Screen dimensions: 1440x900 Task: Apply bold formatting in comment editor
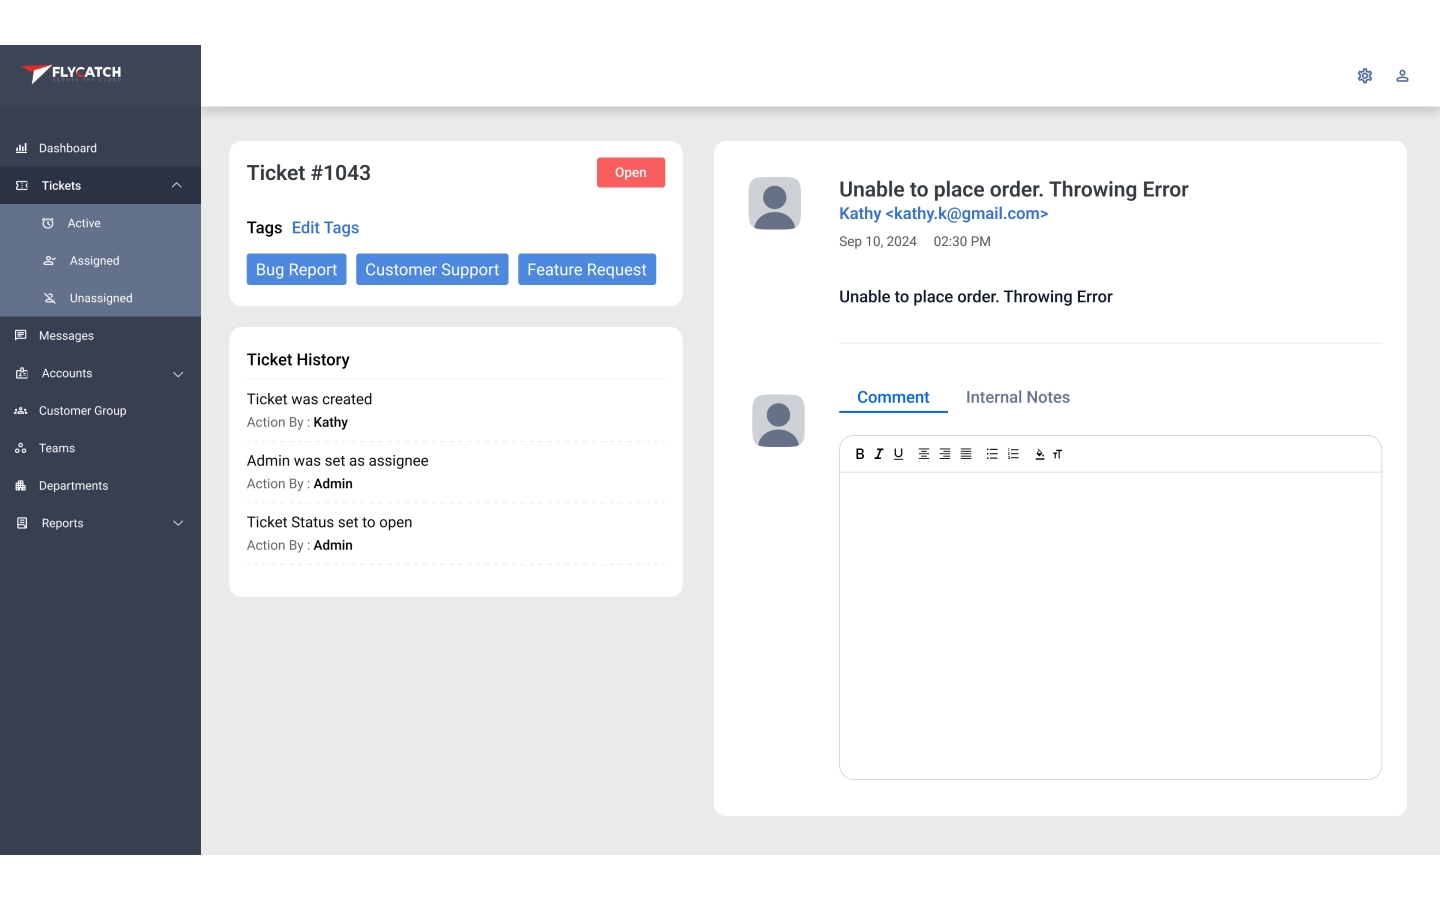859,454
